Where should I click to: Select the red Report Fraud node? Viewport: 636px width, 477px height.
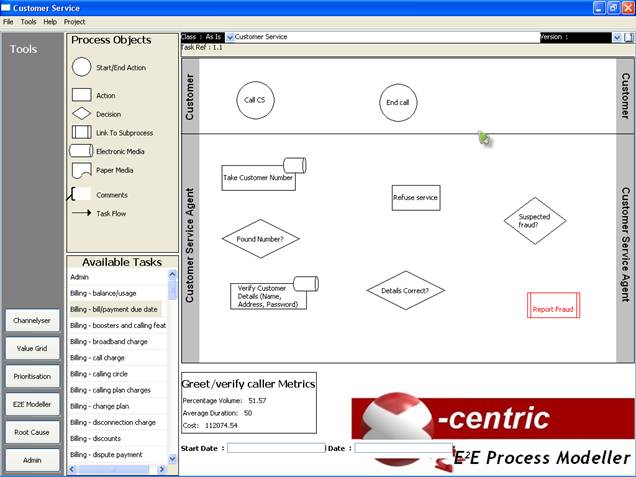click(x=553, y=309)
